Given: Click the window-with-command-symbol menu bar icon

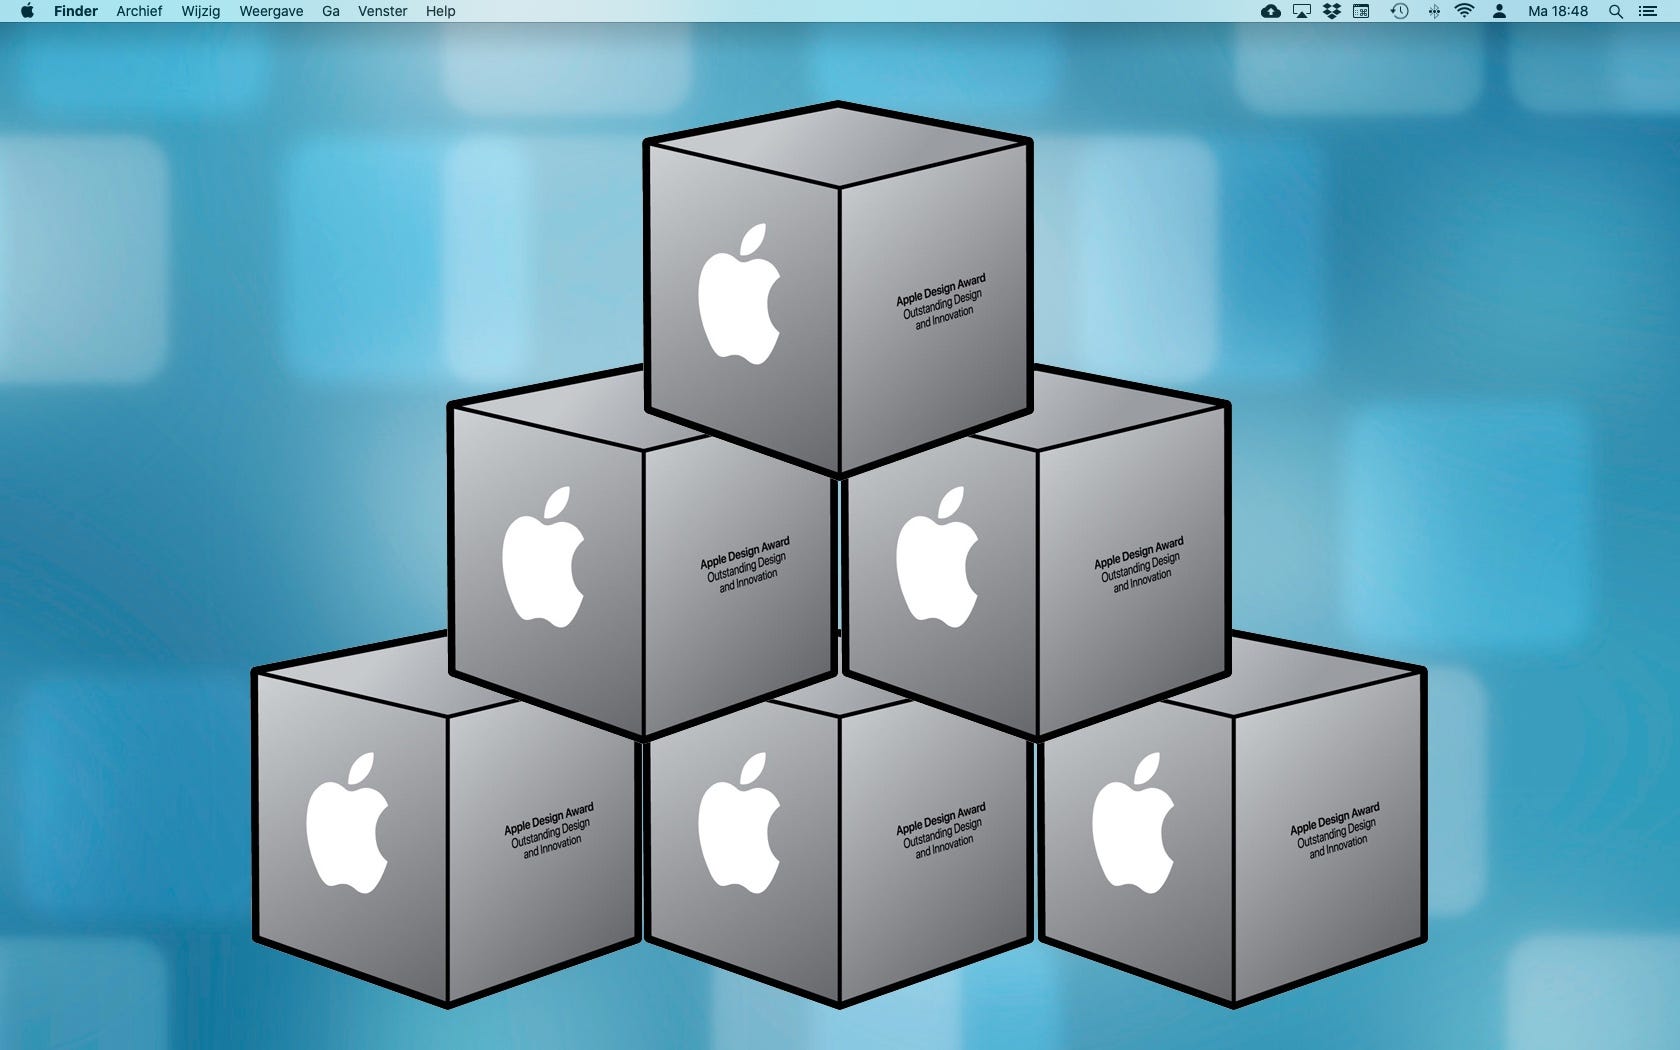Looking at the screenshot, I should (1362, 11).
